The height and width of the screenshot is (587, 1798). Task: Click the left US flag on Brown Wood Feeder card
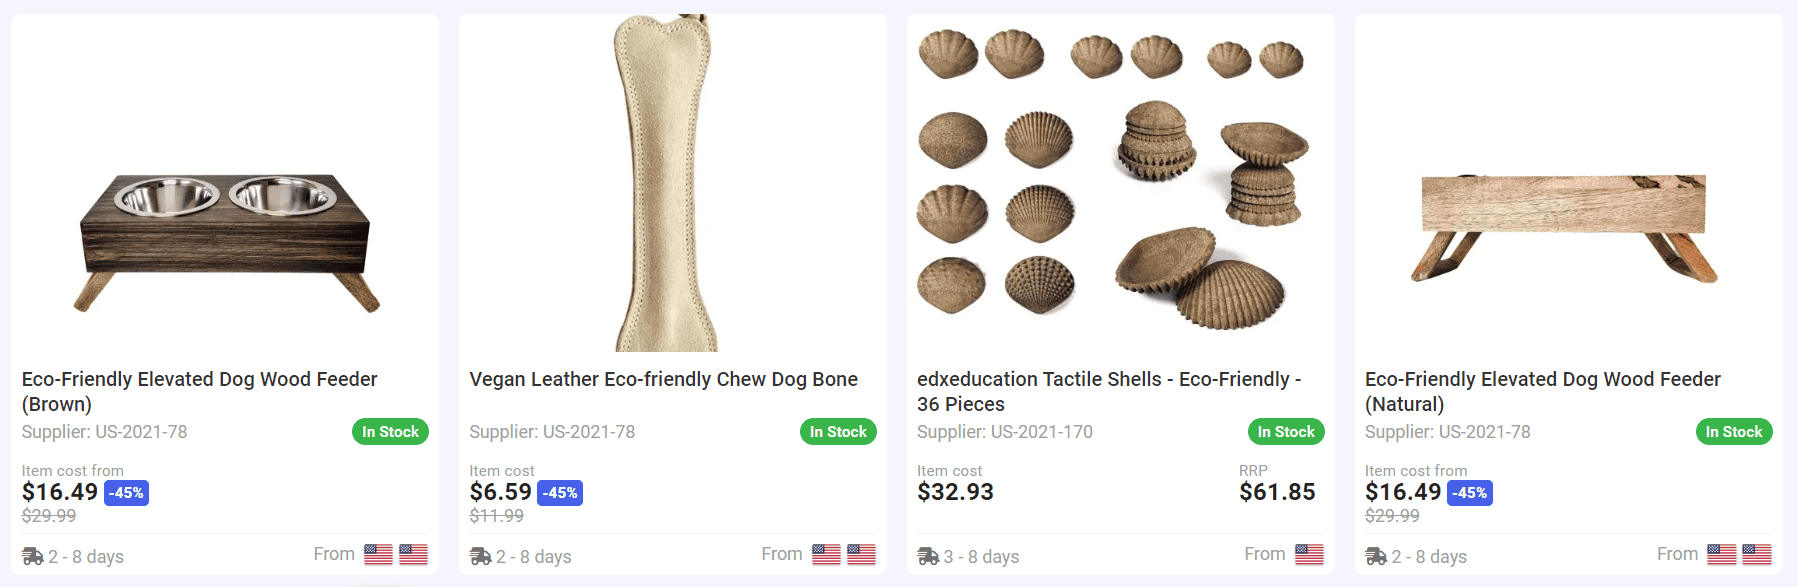point(379,552)
